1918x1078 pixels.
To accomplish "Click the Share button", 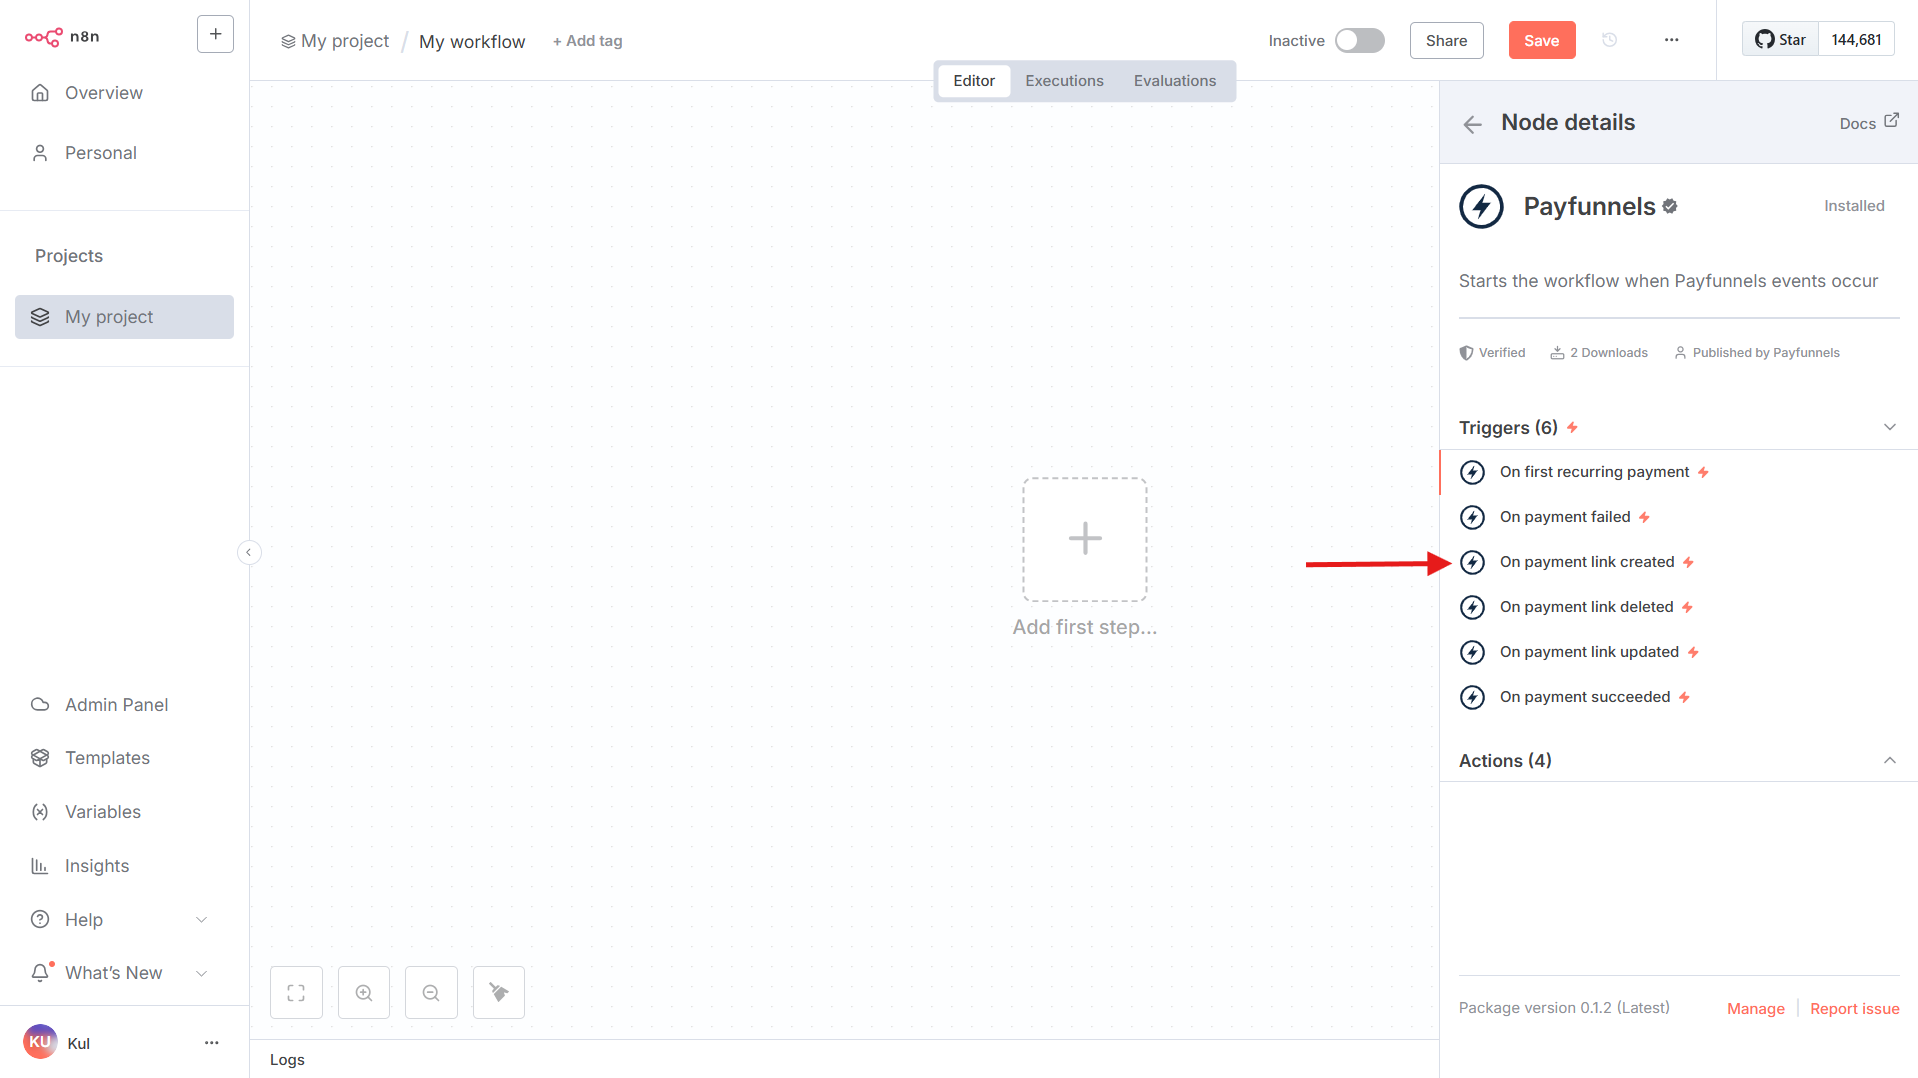I will (x=1446, y=40).
